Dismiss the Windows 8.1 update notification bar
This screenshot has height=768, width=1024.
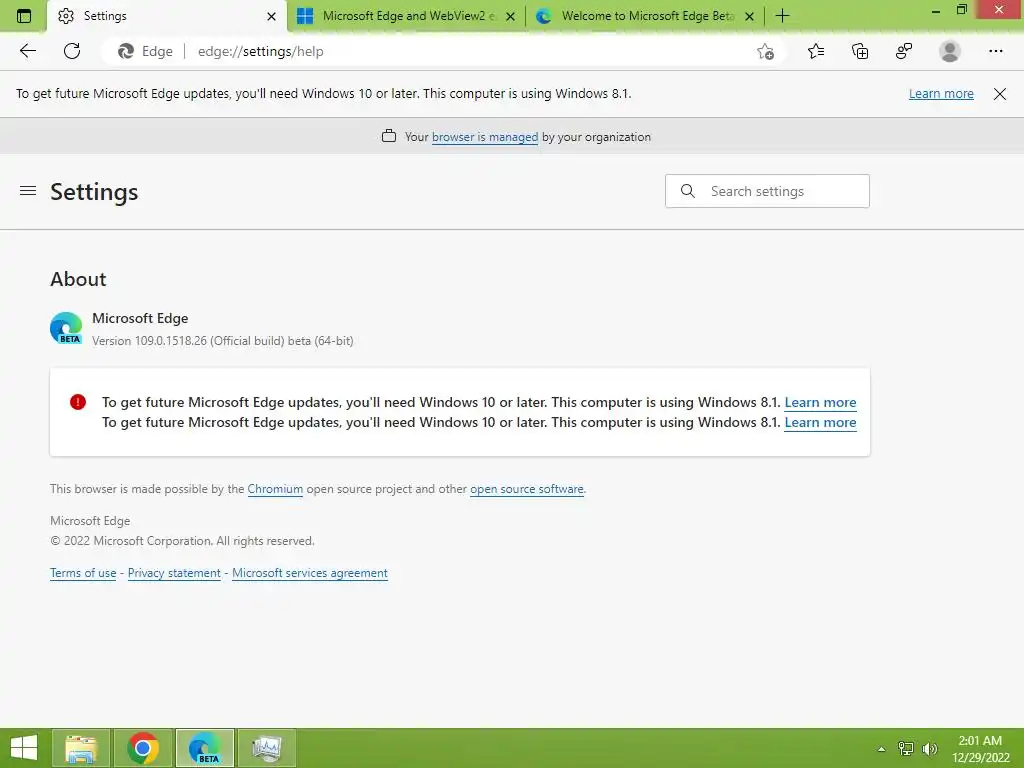(x=999, y=94)
